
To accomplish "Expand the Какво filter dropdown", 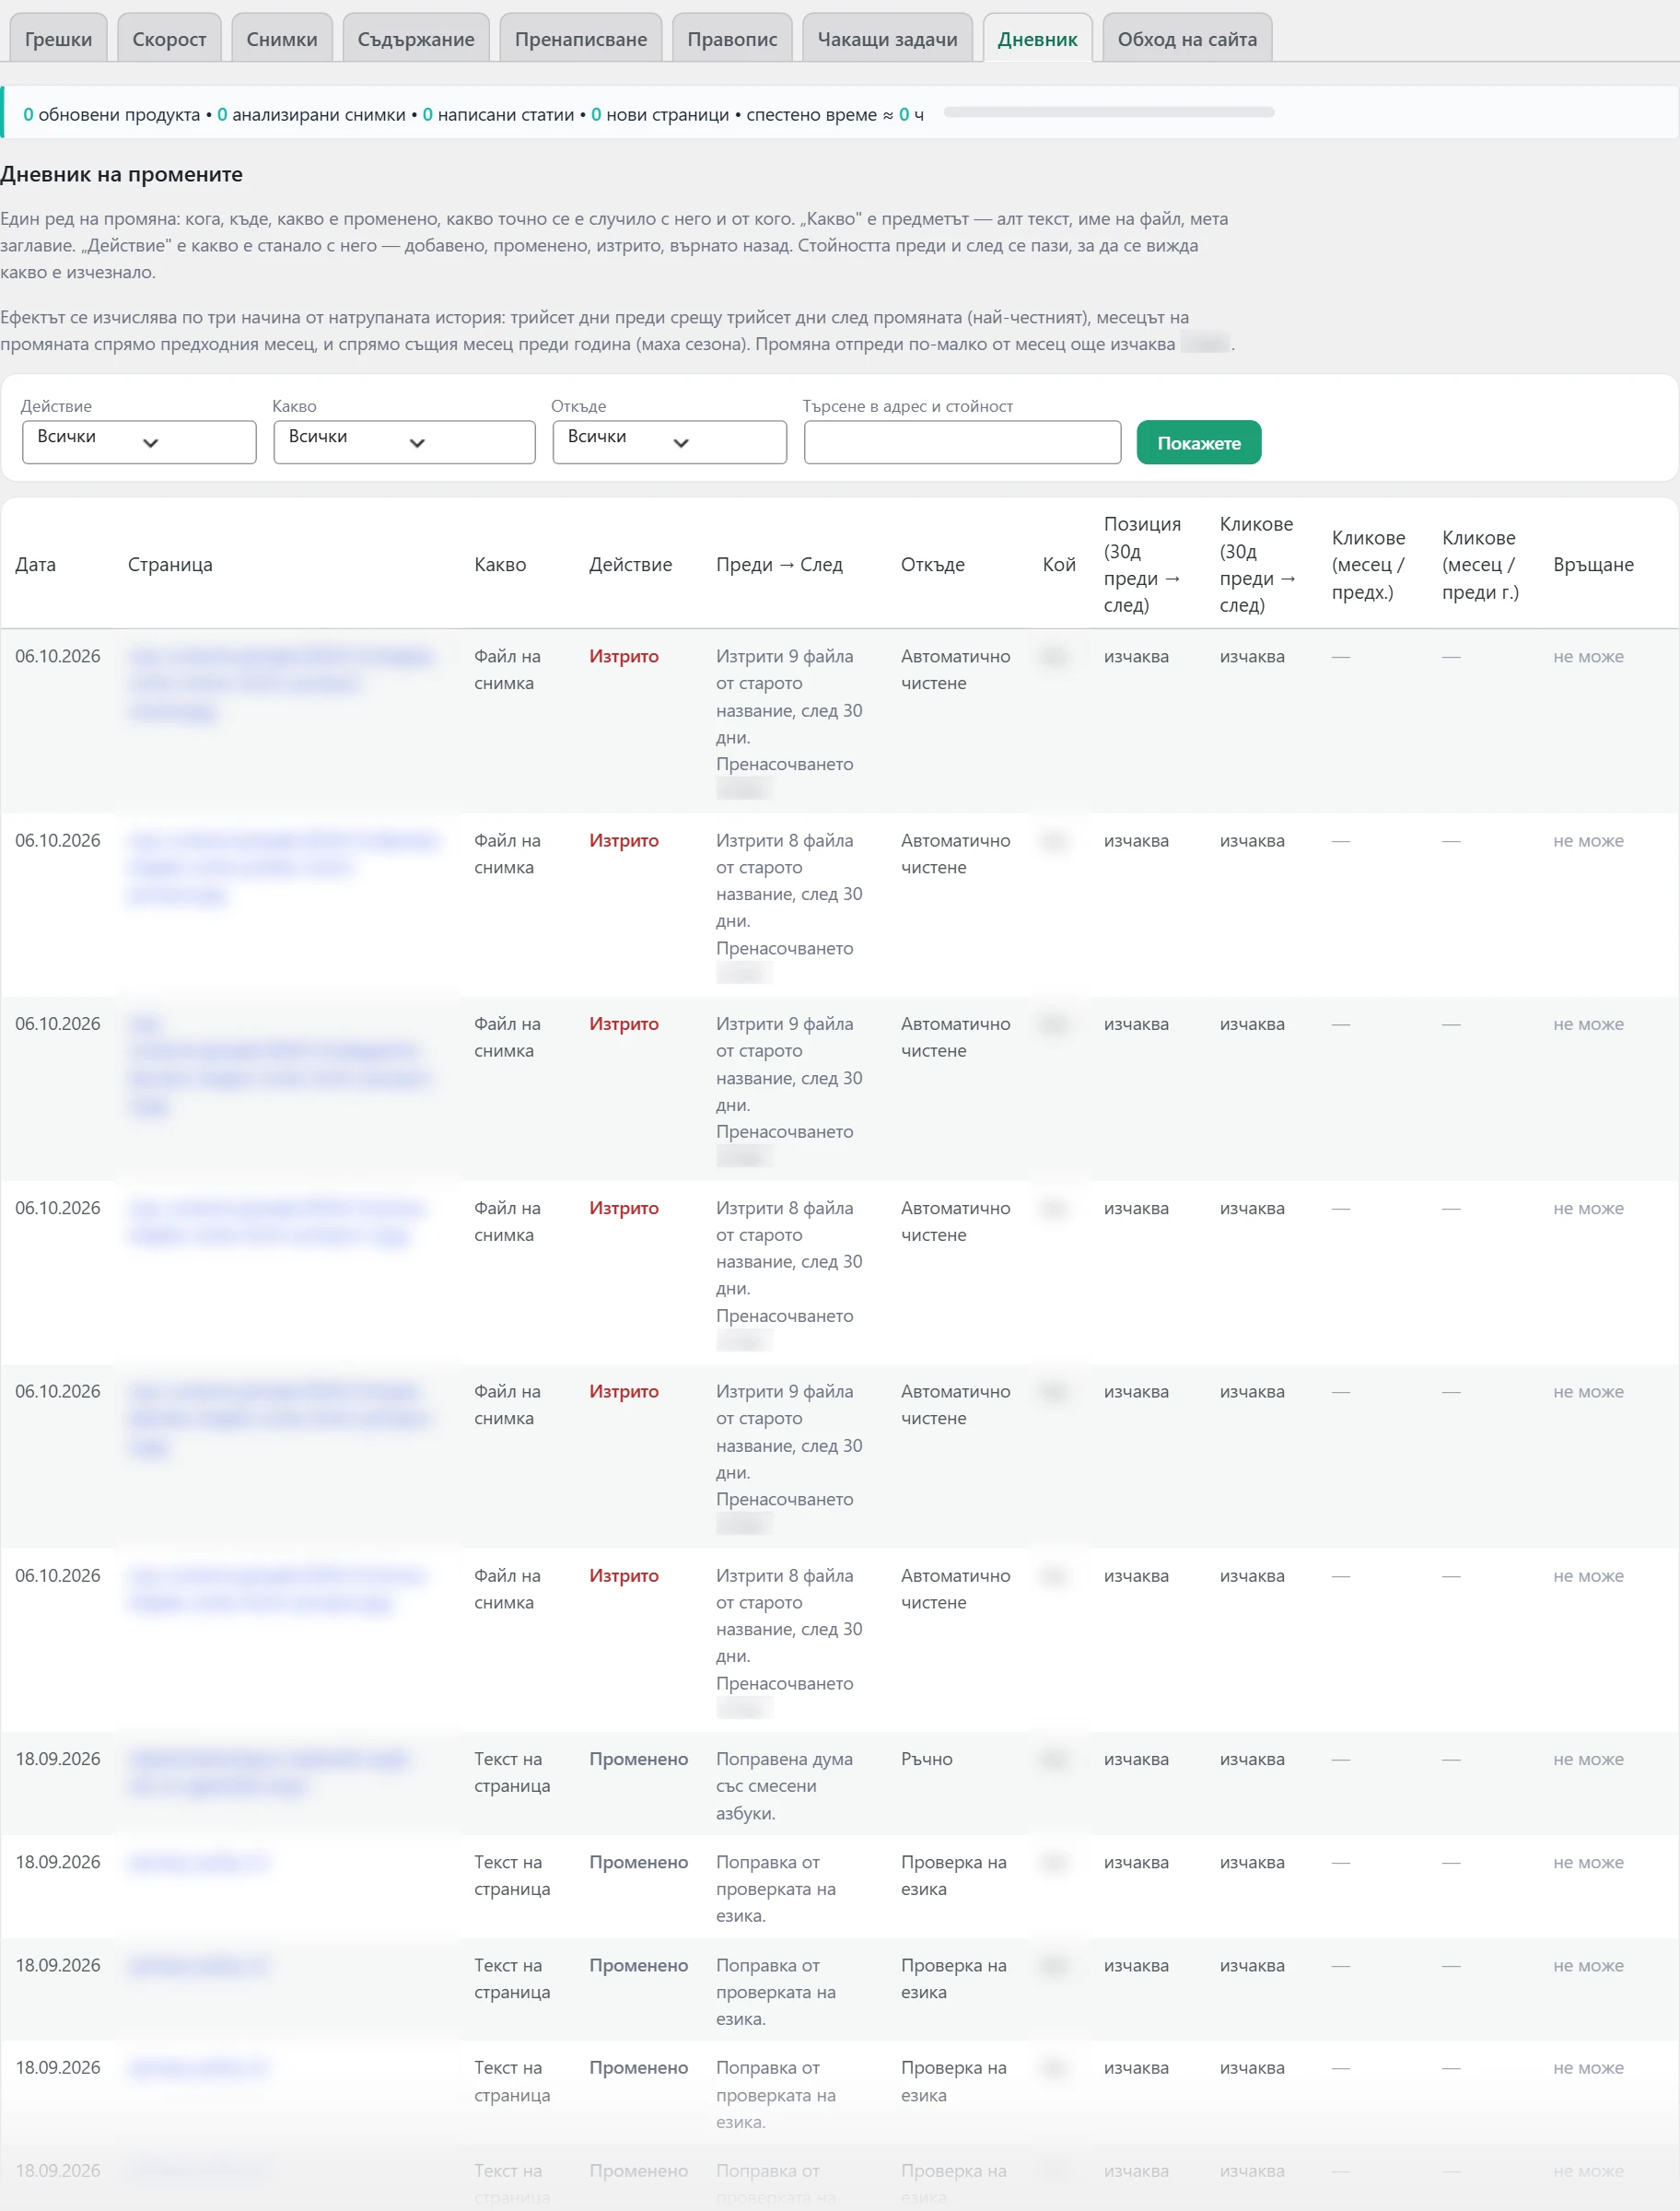I will pos(404,442).
